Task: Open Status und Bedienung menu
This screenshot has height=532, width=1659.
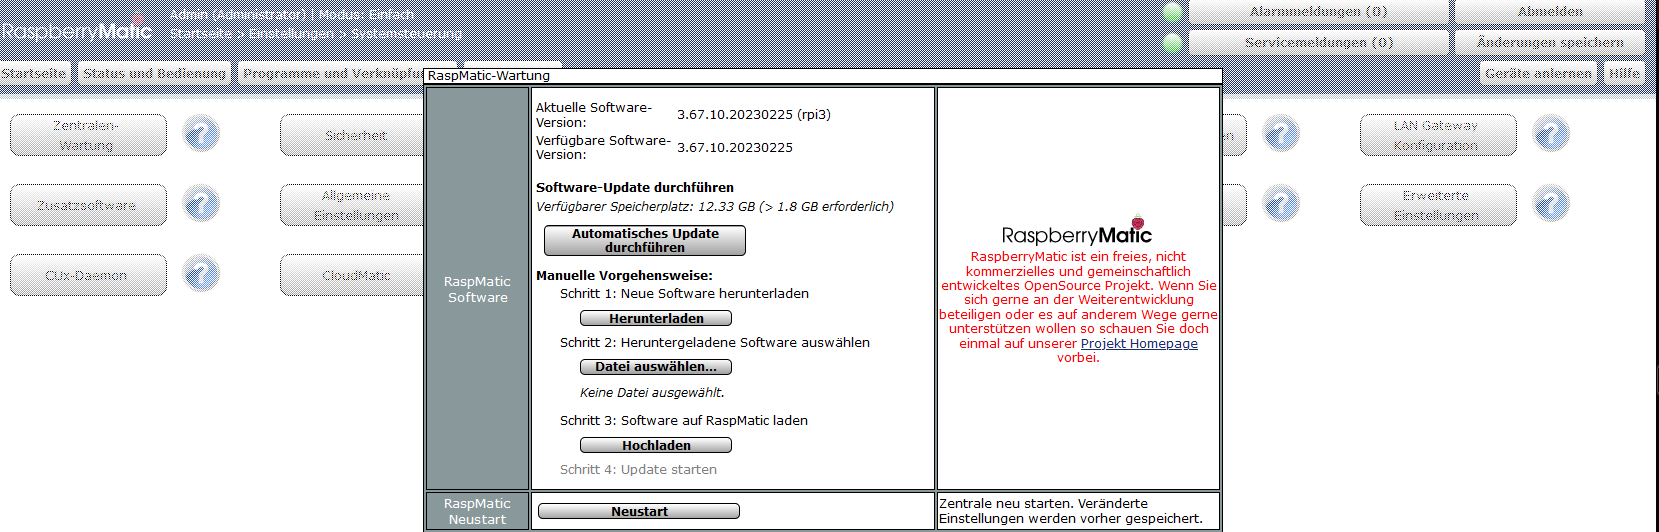Action: click(155, 73)
